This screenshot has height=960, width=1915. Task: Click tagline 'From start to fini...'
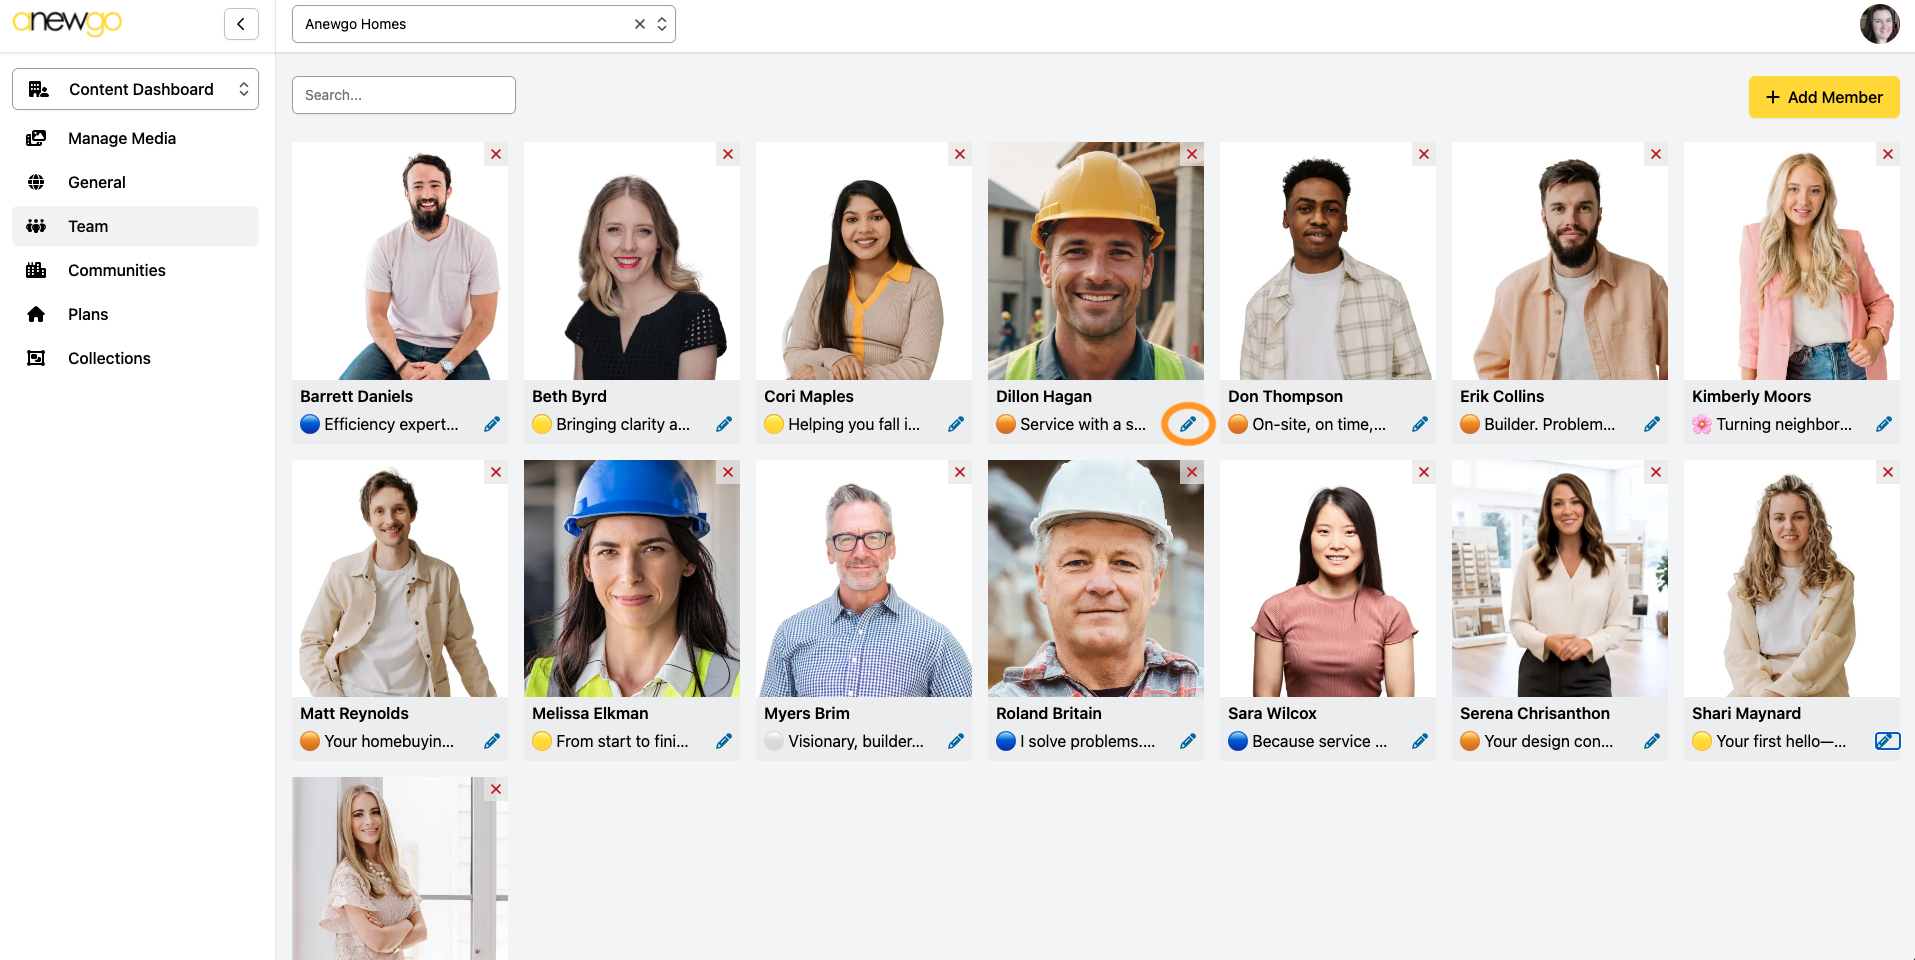622,741
